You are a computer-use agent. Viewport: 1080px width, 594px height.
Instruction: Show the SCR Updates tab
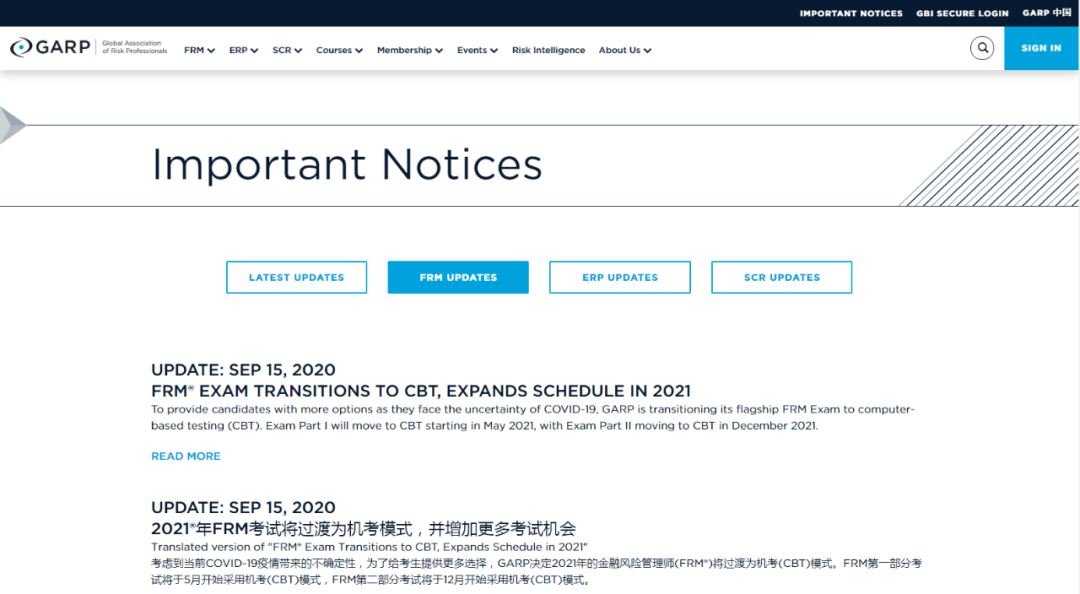click(x=782, y=277)
